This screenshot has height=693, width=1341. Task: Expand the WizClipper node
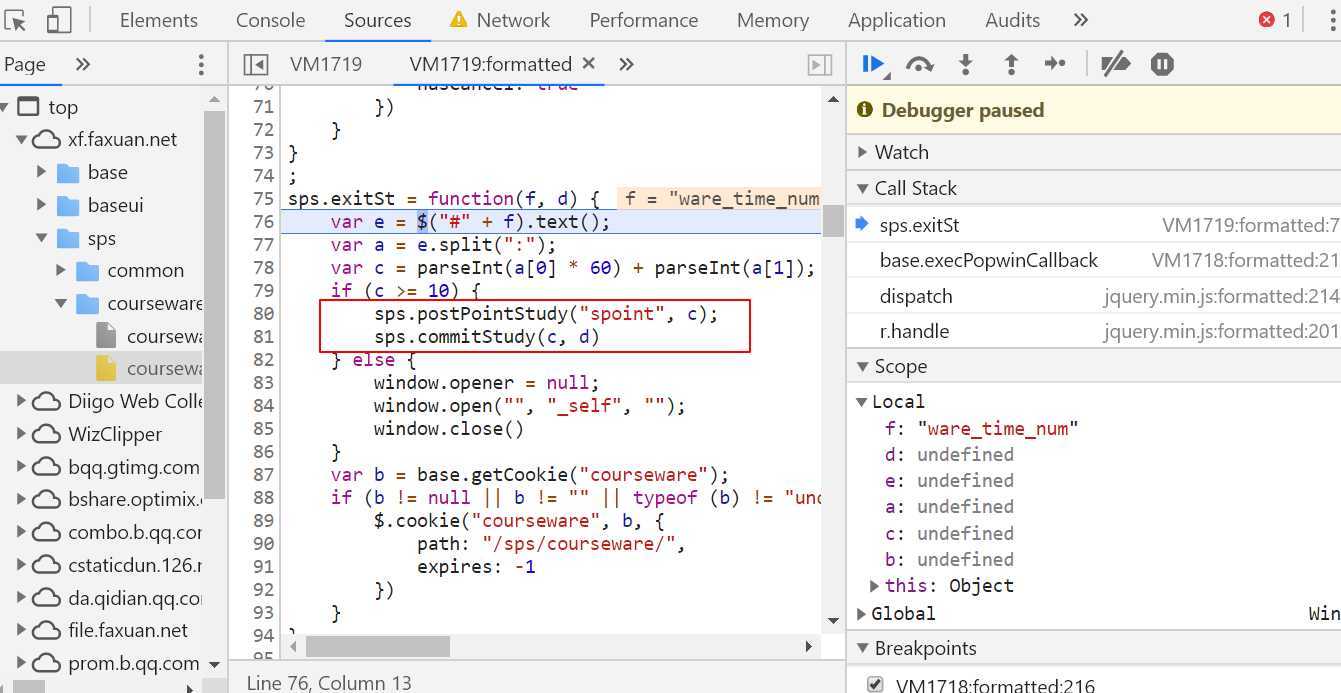coord(22,434)
